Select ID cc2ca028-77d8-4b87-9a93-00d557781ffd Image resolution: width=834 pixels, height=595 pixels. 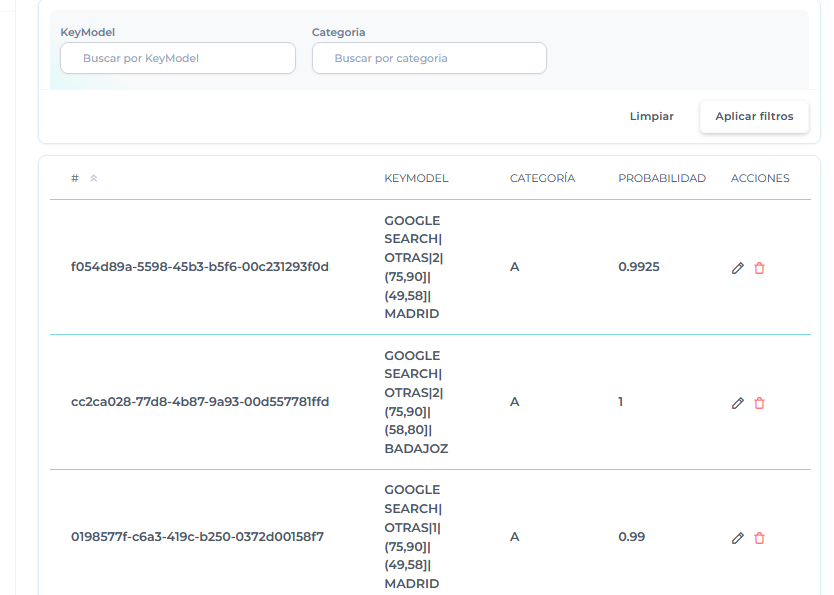[200, 402]
